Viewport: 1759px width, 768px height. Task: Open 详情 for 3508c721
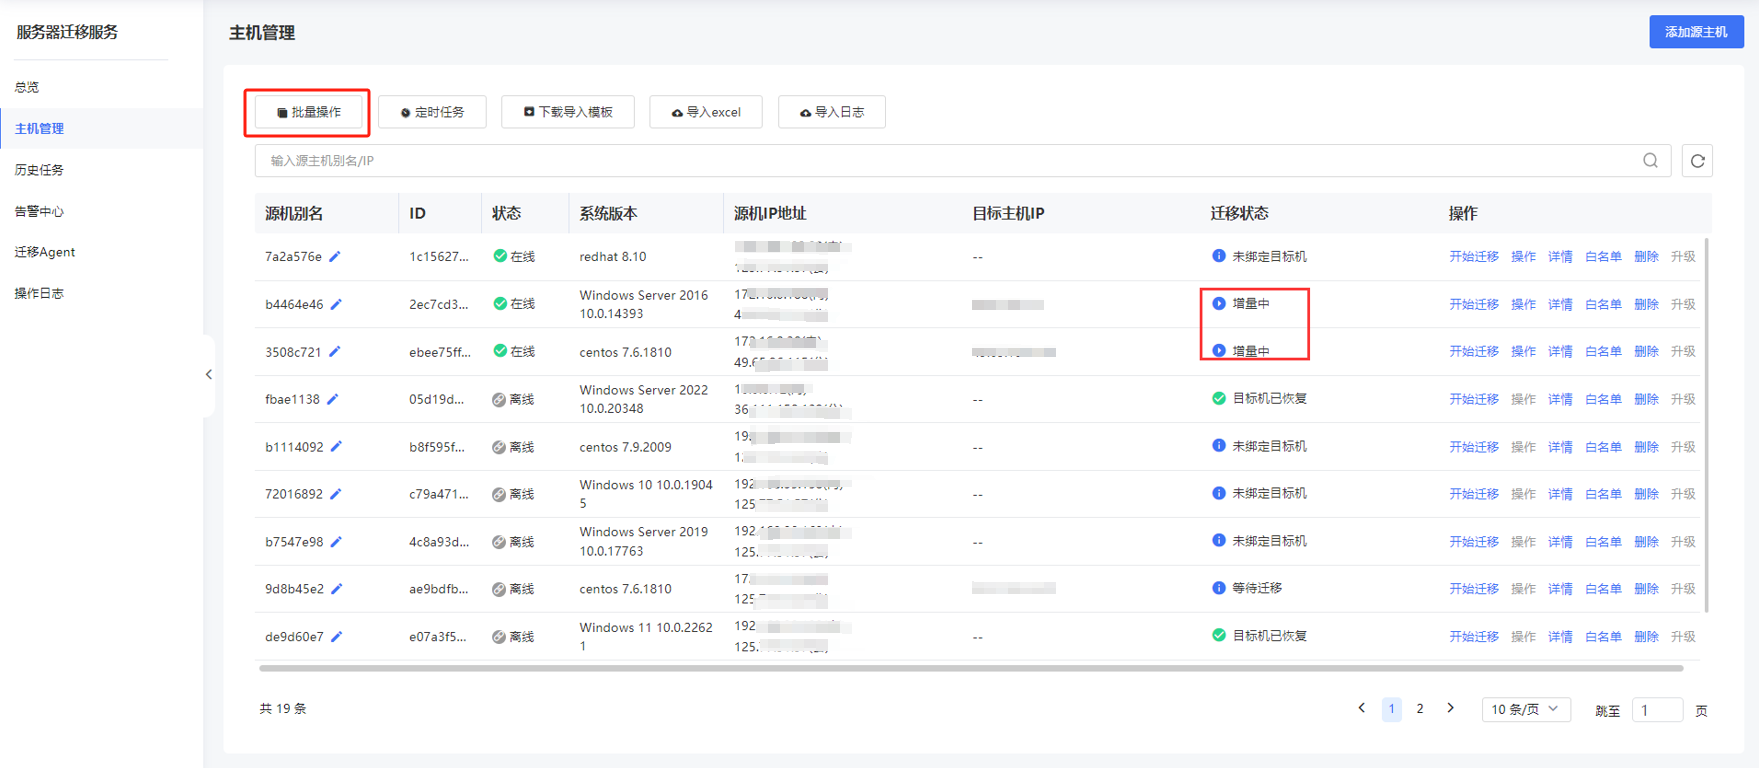pyautogui.click(x=1560, y=352)
